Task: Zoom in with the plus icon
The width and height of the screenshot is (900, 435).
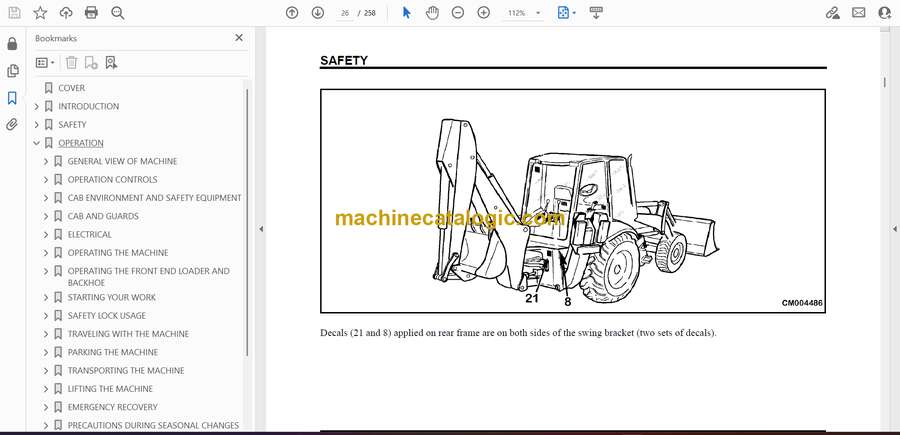Action: [484, 13]
